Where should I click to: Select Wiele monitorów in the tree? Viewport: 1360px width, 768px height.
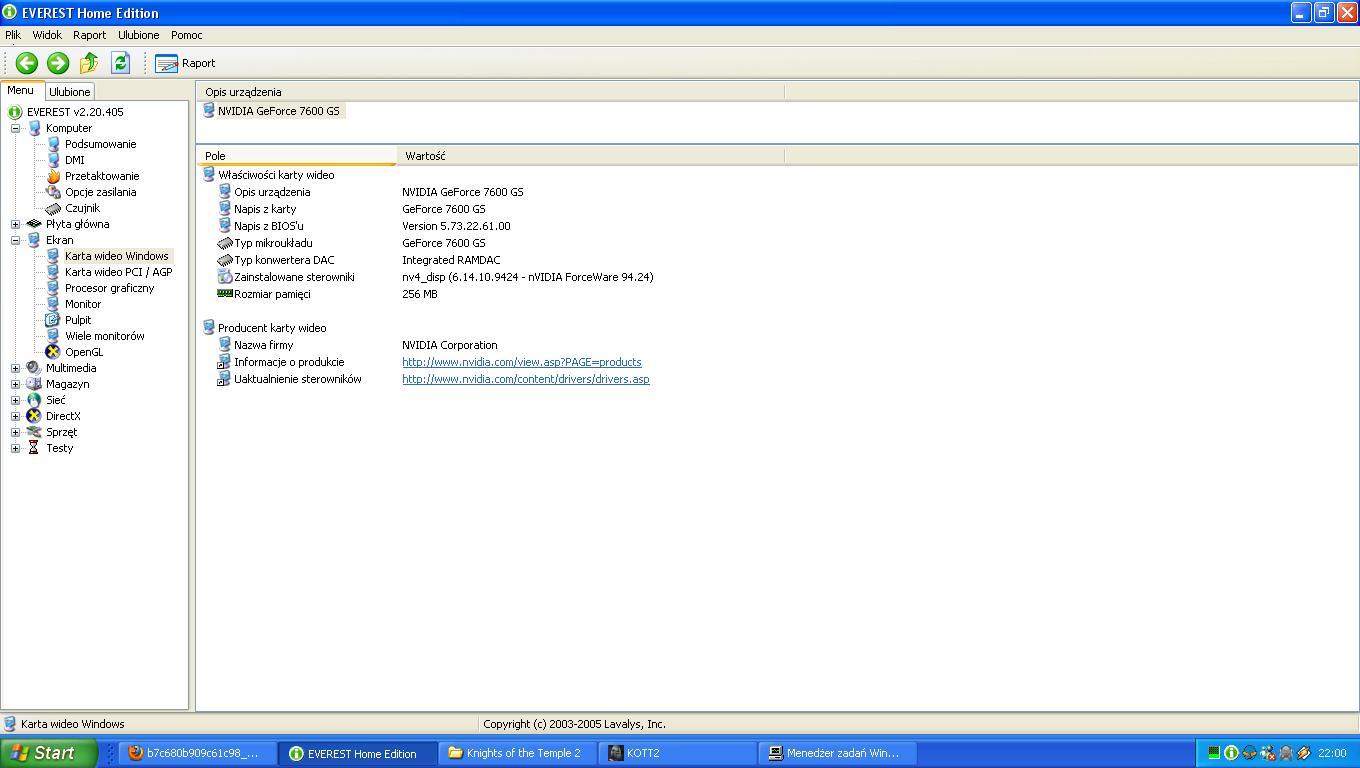pos(104,336)
